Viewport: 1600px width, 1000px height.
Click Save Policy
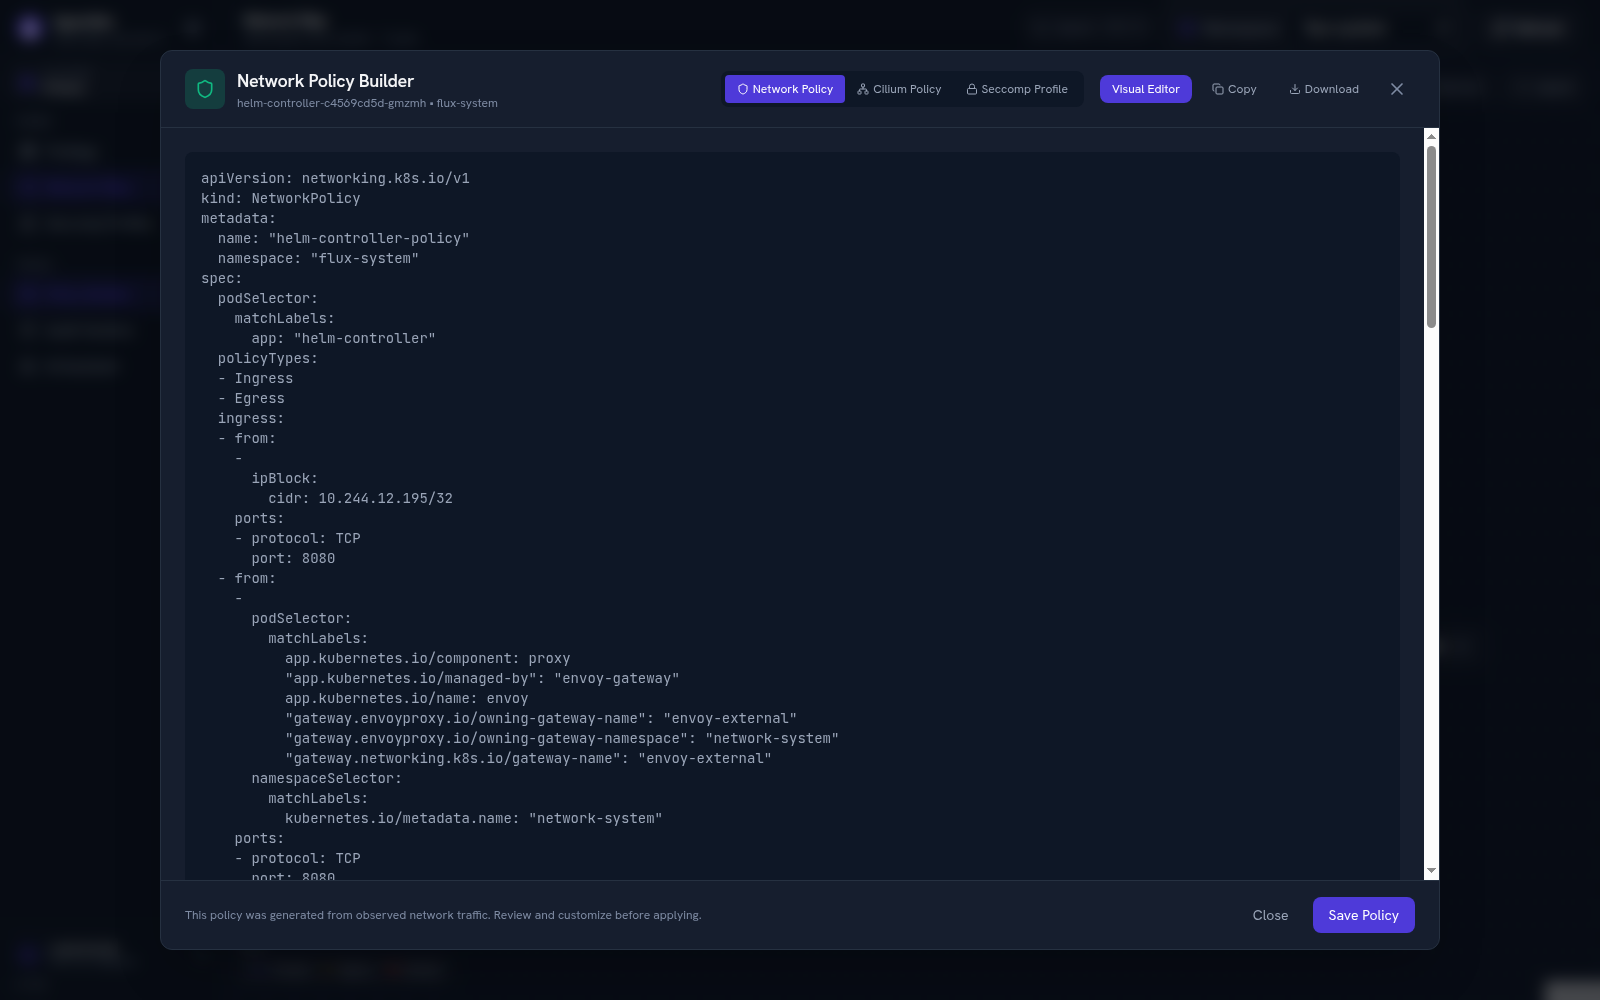point(1364,915)
